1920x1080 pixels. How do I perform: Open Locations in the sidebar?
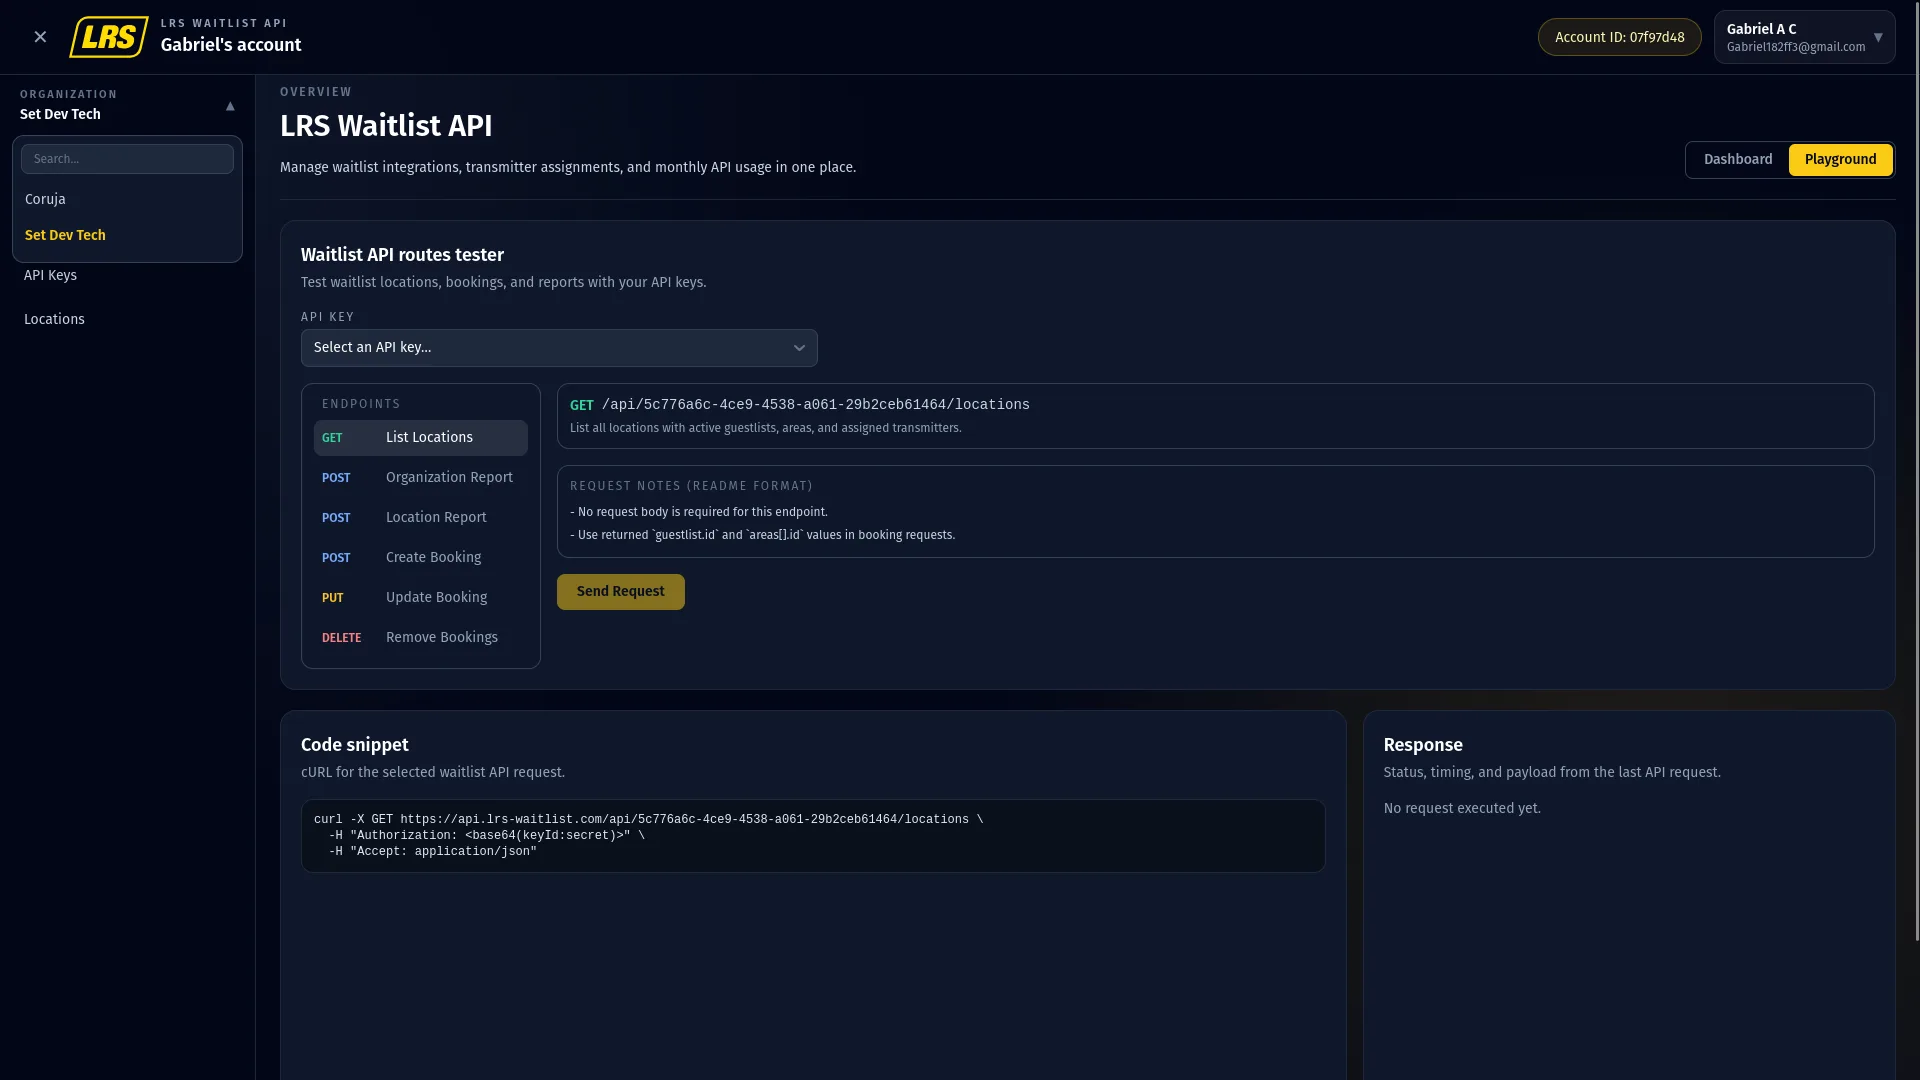[x=54, y=319]
